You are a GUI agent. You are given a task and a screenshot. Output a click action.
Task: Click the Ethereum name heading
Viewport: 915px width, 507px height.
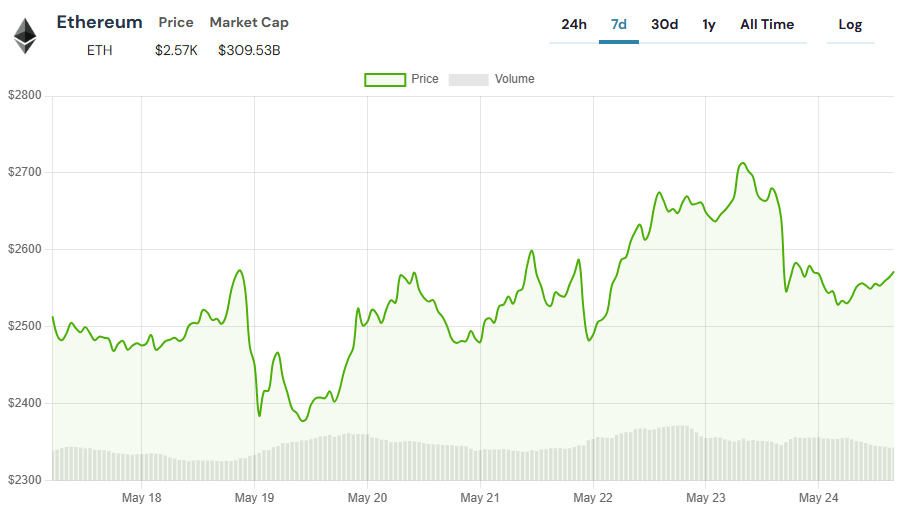[x=99, y=22]
